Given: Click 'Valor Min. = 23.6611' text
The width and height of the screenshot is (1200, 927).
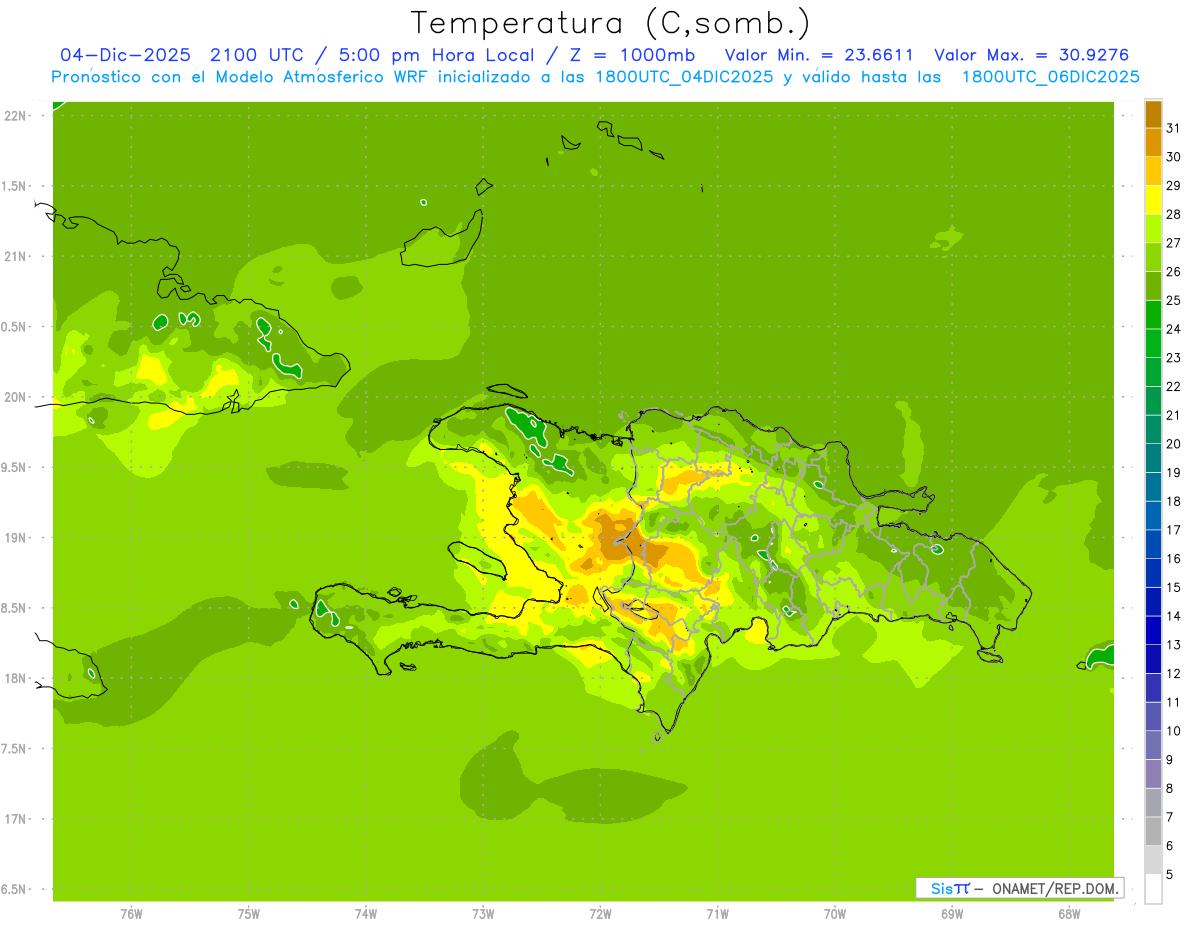Looking at the screenshot, I should (x=819, y=55).
